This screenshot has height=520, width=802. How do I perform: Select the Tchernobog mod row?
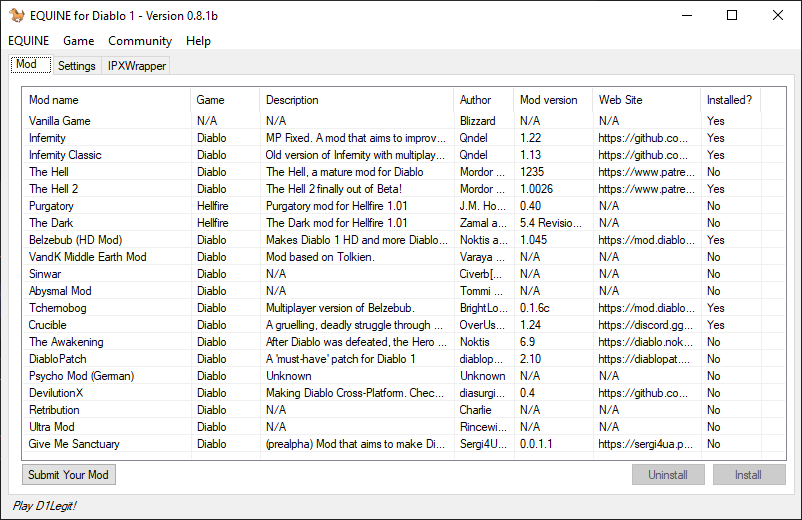pyautogui.click(x=404, y=307)
